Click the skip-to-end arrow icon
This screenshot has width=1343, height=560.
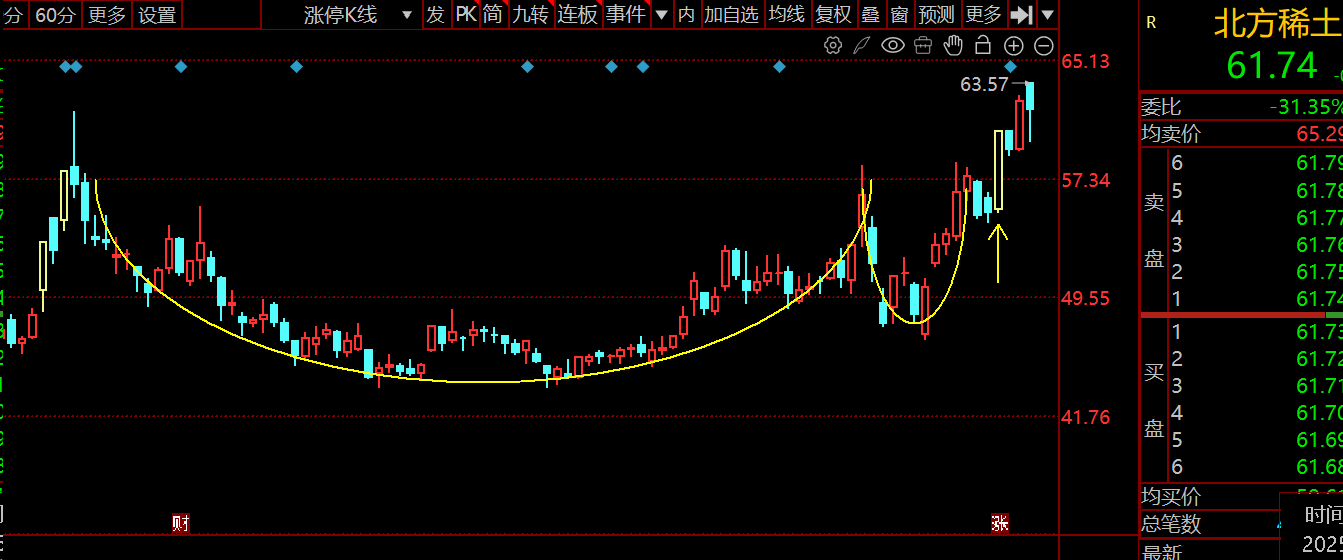click(x=1021, y=15)
